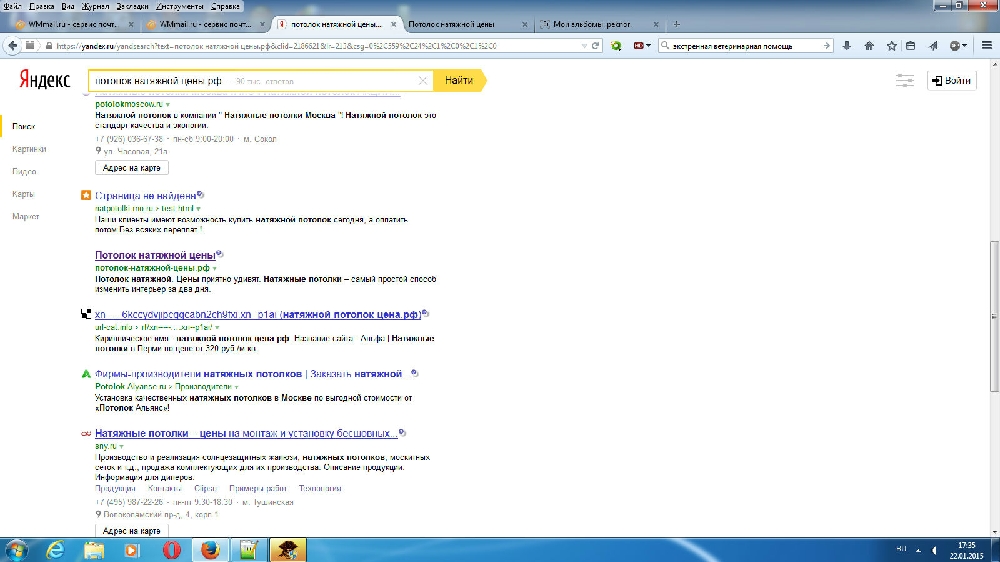The image size is (1000, 562).
Task: Go back using the browser back arrow
Action: coord(13,46)
